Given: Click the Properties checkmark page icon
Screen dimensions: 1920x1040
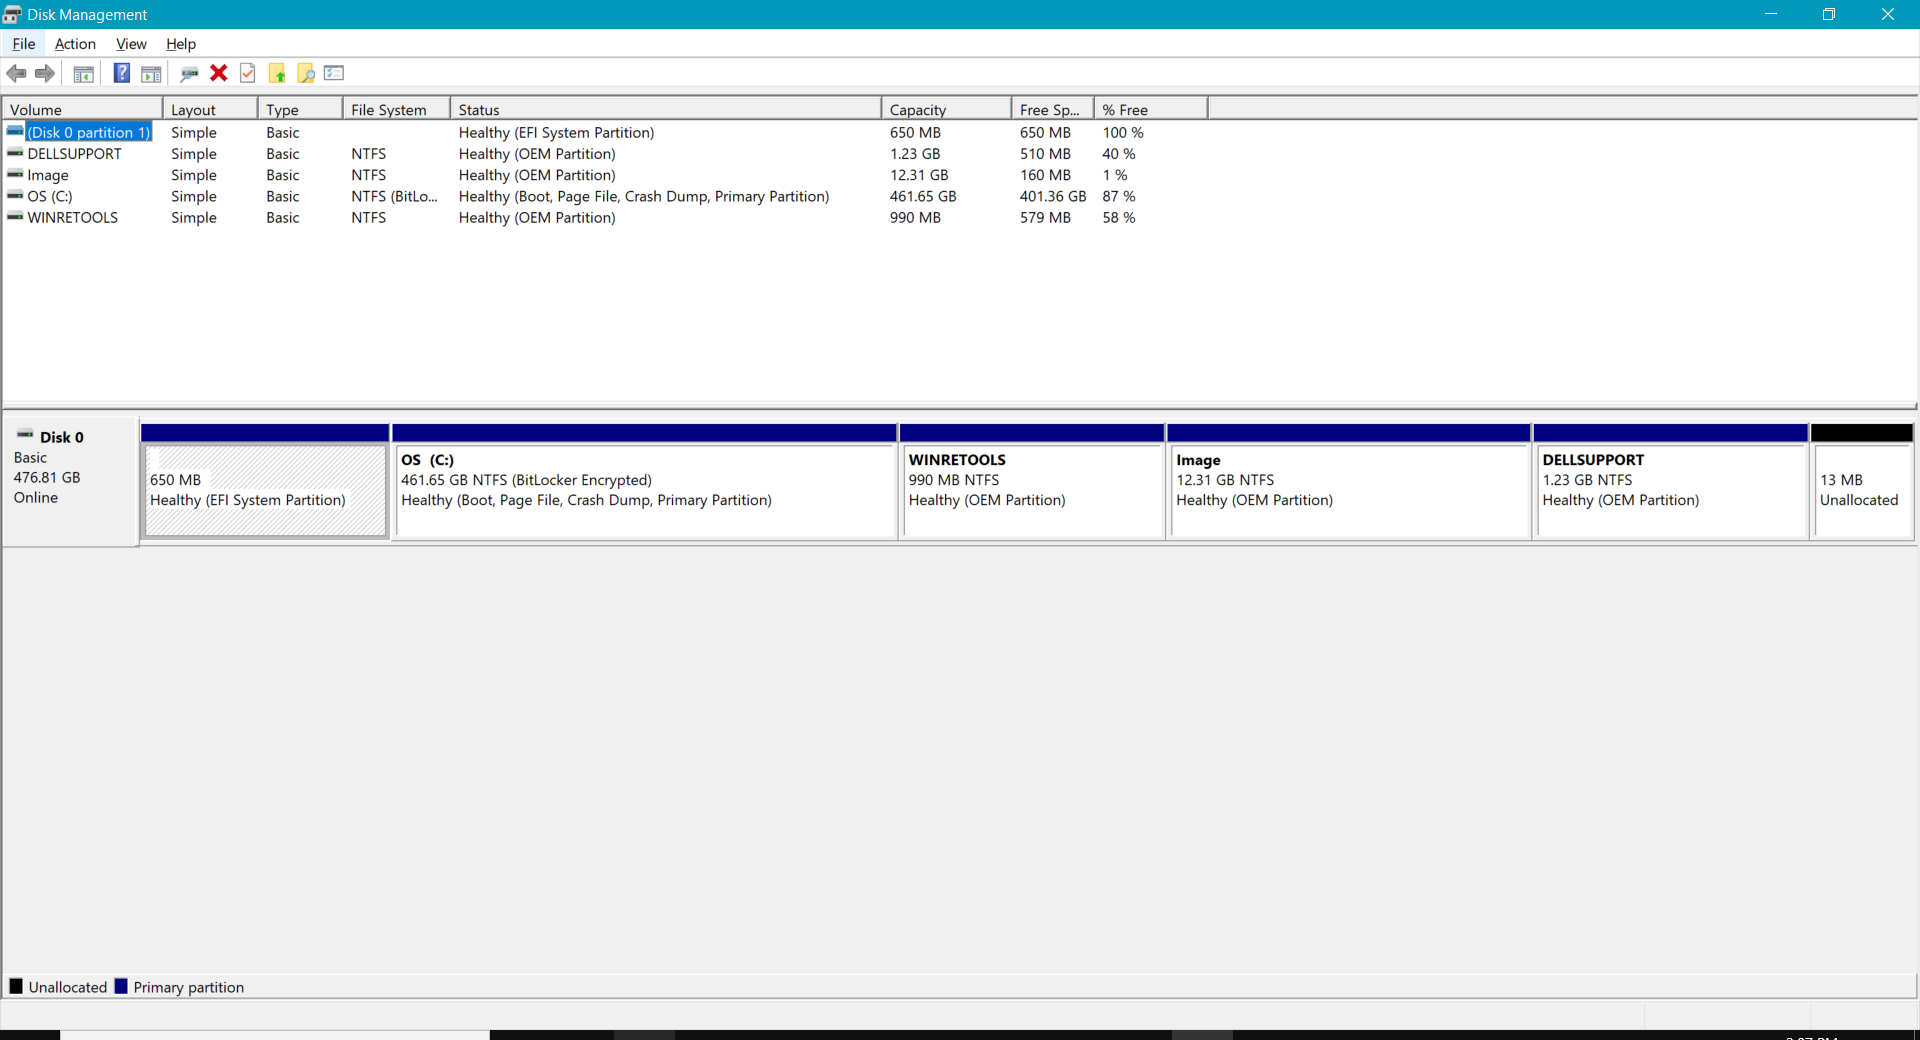Looking at the screenshot, I should [x=248, y=73].
